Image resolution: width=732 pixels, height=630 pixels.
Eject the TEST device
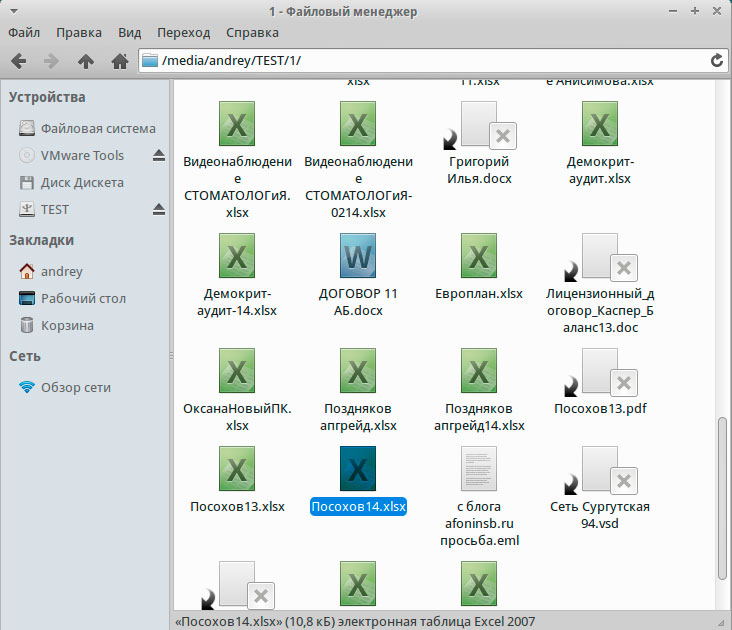[x=158, y=209]
